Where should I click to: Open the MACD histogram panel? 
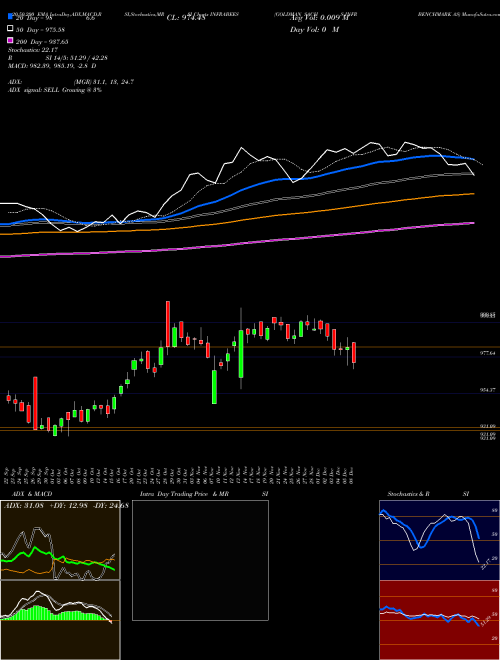click(60, 620)
